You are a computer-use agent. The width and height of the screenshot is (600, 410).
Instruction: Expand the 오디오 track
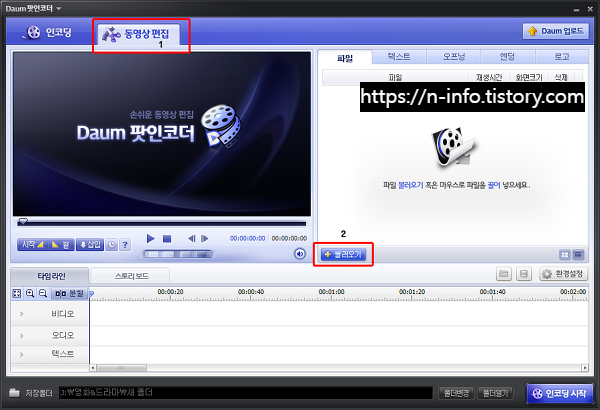coord(21,336)
